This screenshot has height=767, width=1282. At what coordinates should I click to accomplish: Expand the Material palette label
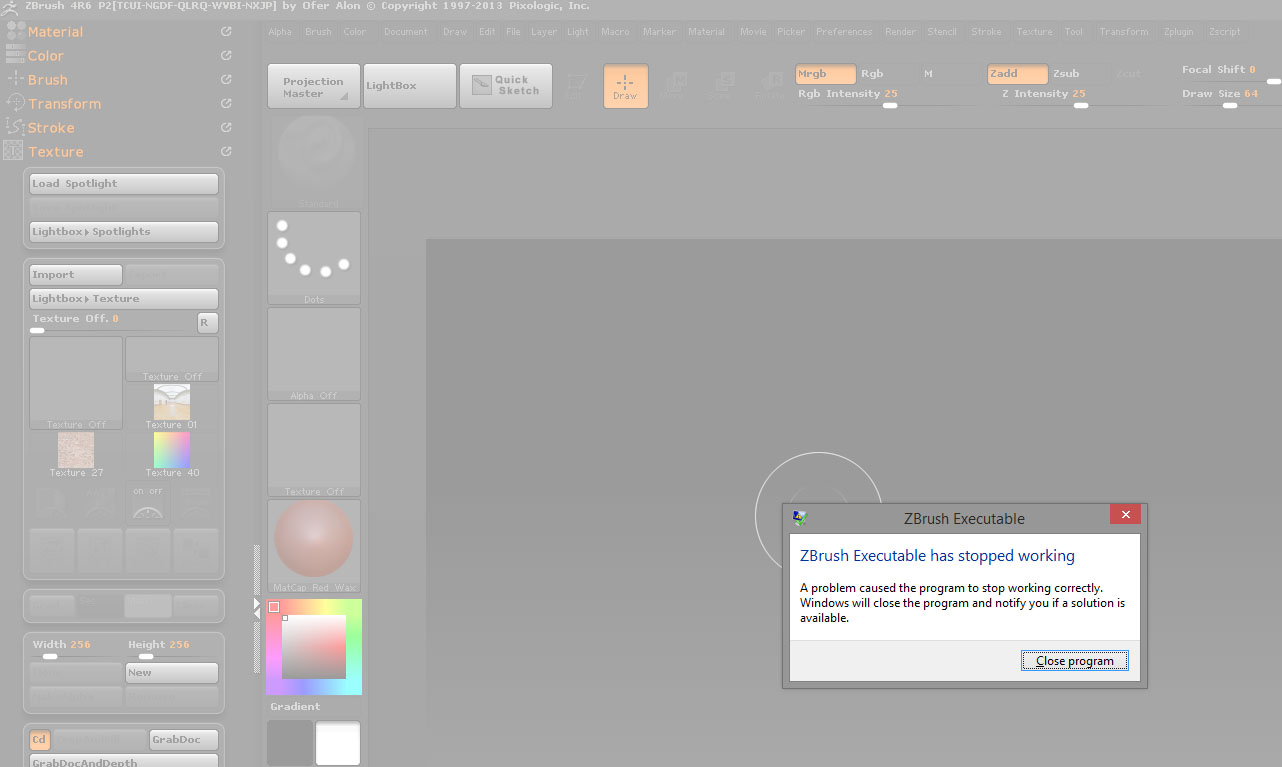coord(55,32)
